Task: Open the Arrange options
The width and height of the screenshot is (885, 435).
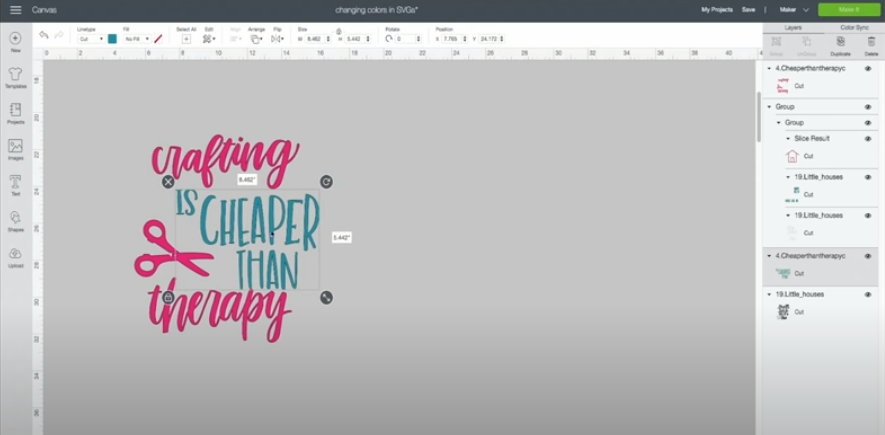Action: [x=256, y=39]
